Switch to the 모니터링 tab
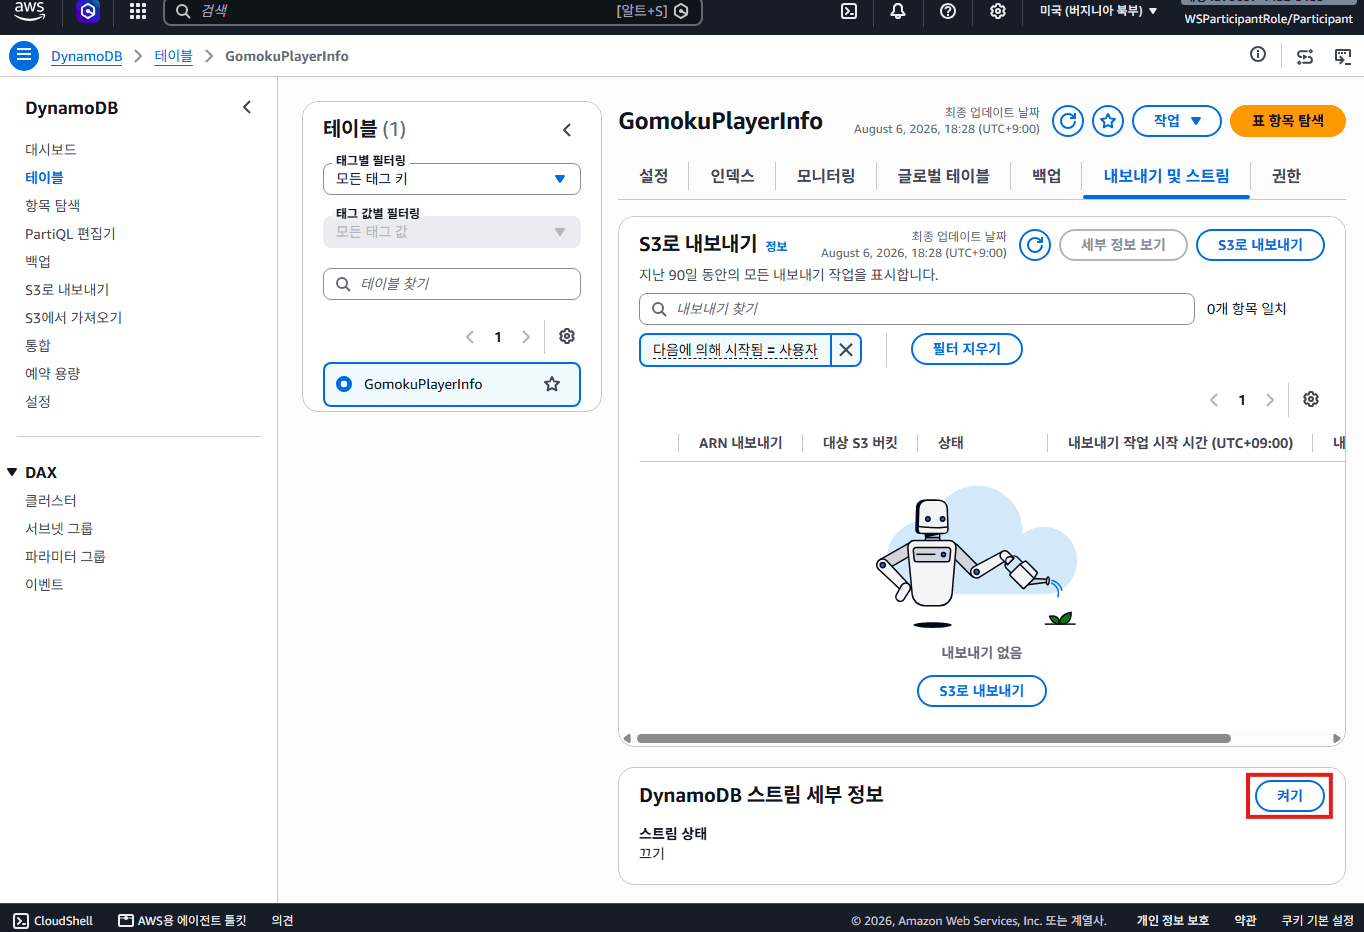Image resolution: width=1364 pixels, height=932 pixels. coord(826,176)
